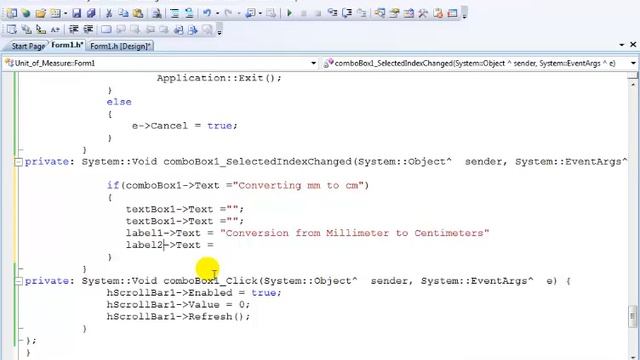Click the New Project toolbar icon
The height and width of the screenshot is (360, 640).
(11, 13)
